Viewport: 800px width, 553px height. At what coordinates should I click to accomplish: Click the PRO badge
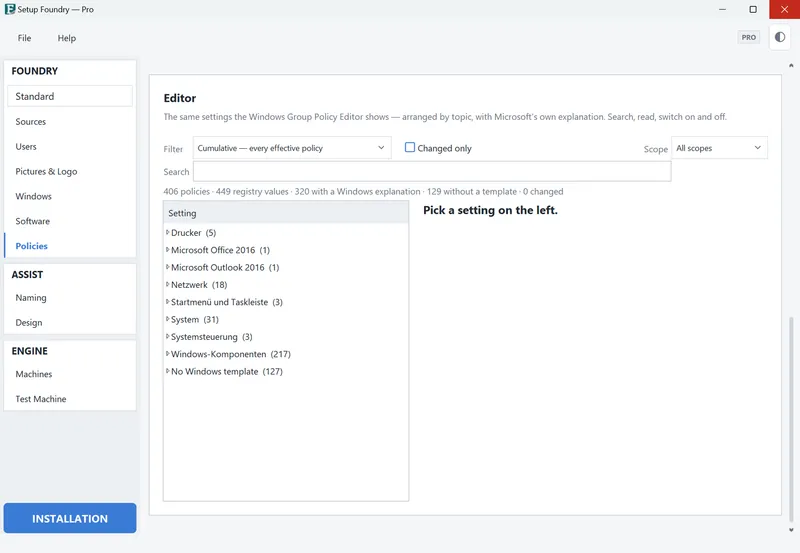pyautogui.click(x=748, y=37)
